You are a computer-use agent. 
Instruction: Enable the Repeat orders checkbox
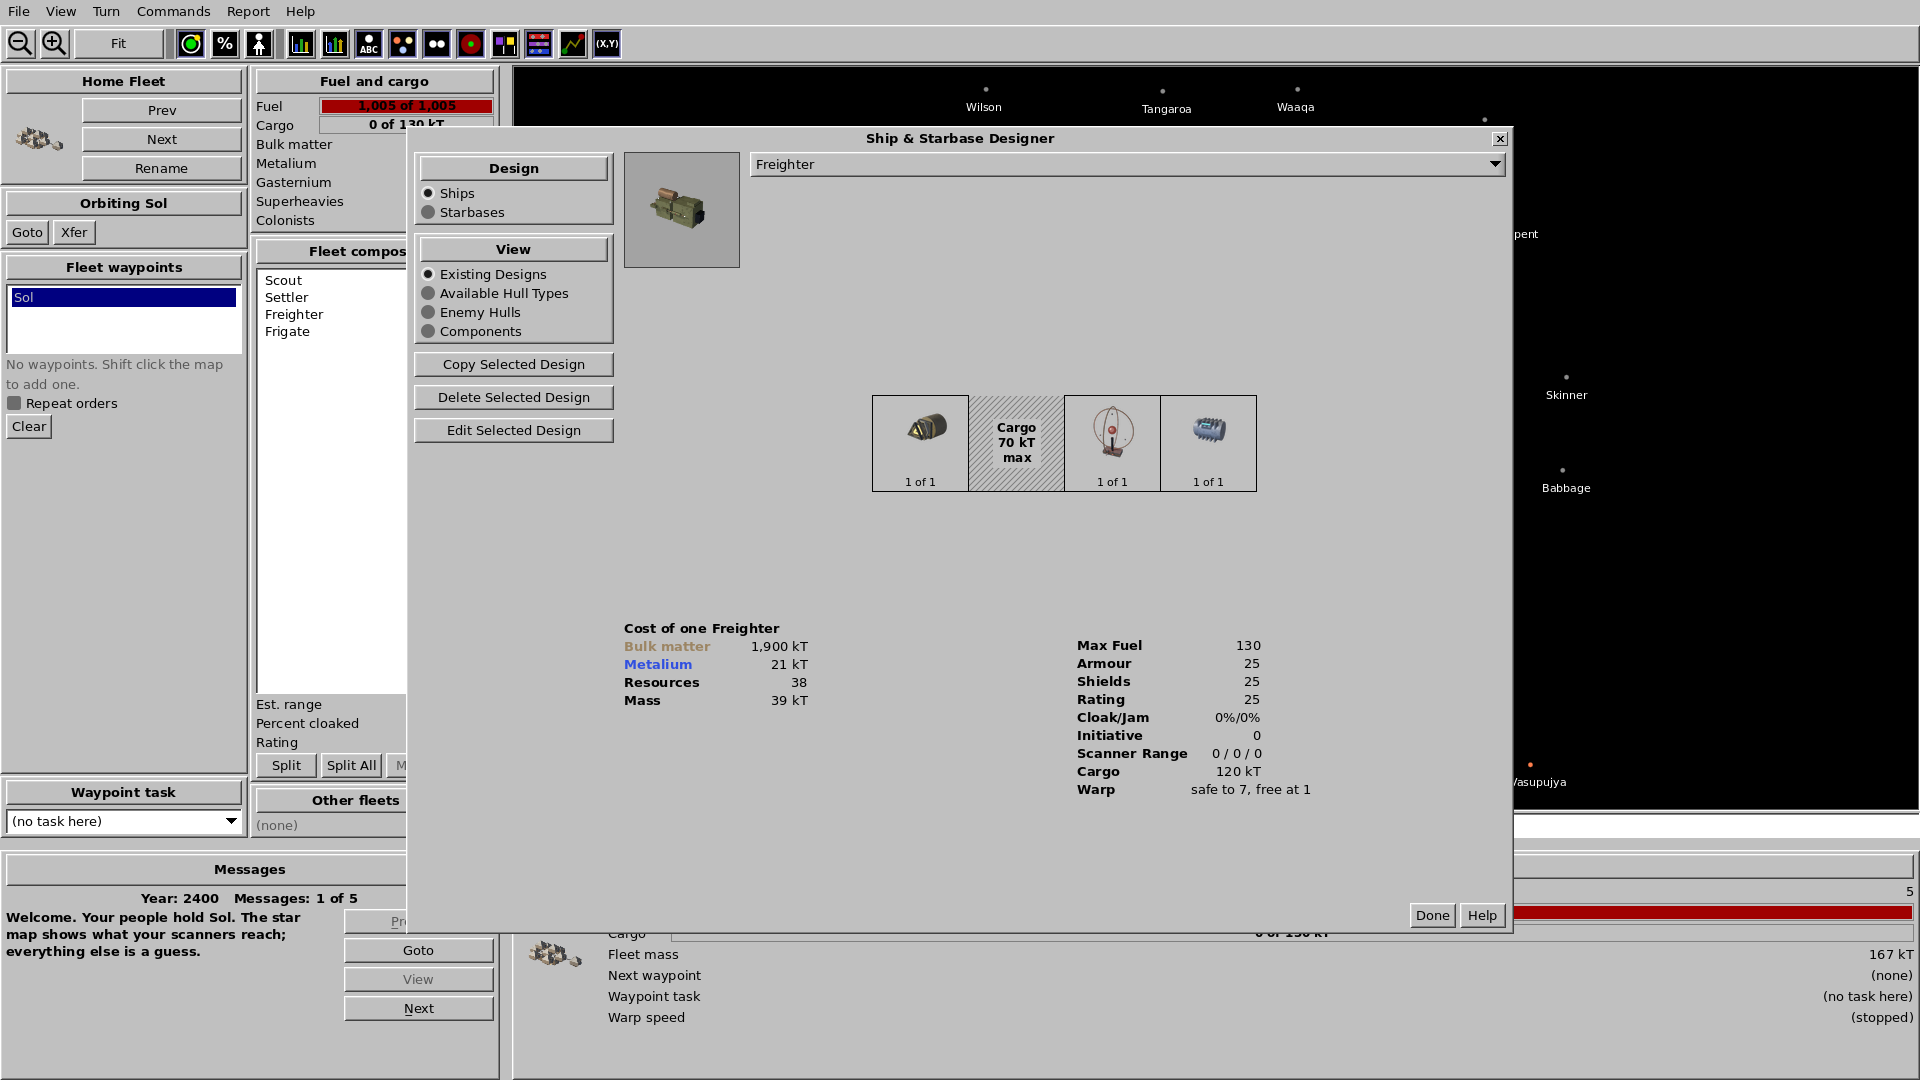click(14, 403)
